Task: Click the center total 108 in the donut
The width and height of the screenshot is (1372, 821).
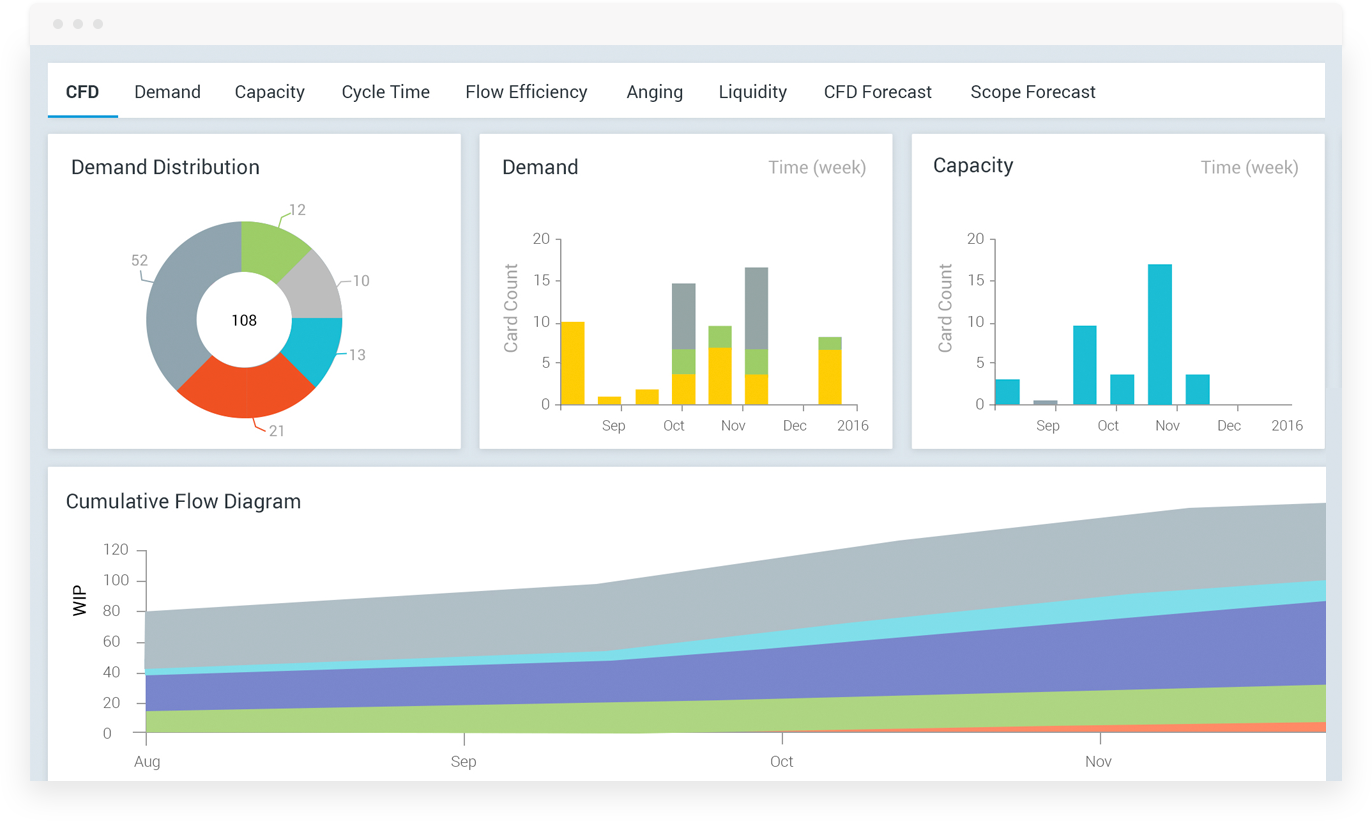Action: (x=243, y=319)
